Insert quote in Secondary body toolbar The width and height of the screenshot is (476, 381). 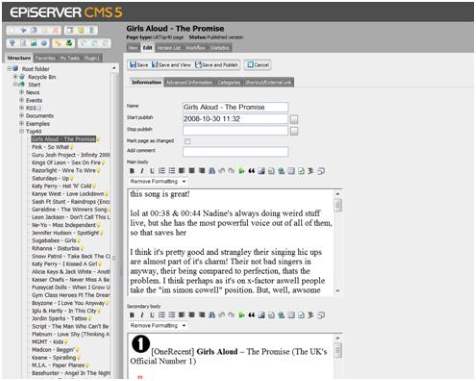[251, 315]
